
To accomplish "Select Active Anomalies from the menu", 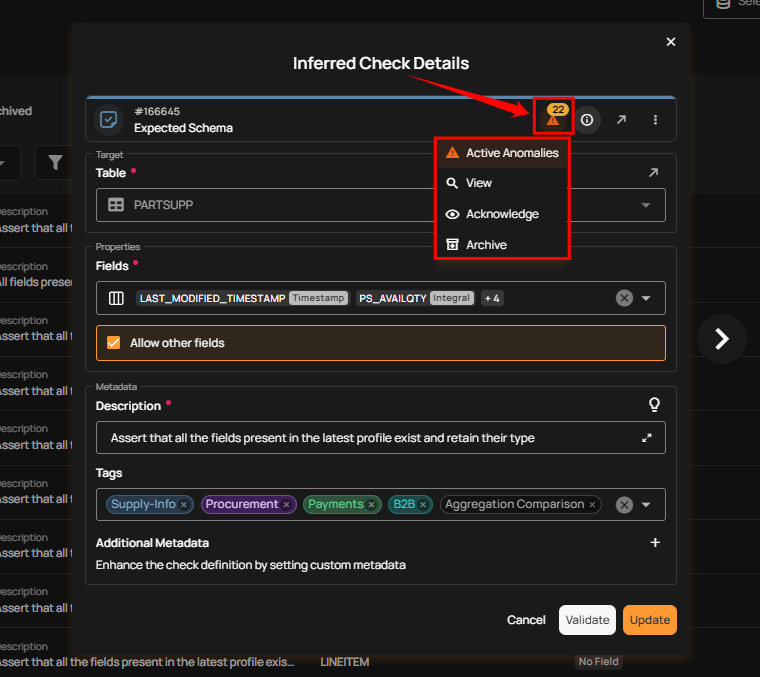I will (511, 153).
